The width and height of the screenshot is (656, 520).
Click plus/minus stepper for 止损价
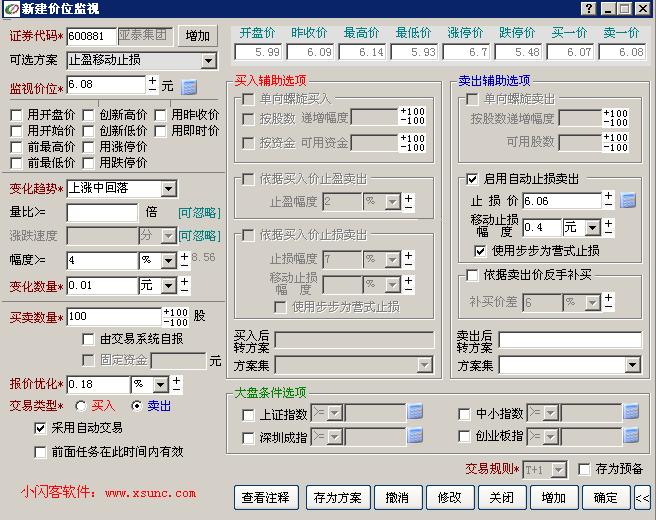608,200
